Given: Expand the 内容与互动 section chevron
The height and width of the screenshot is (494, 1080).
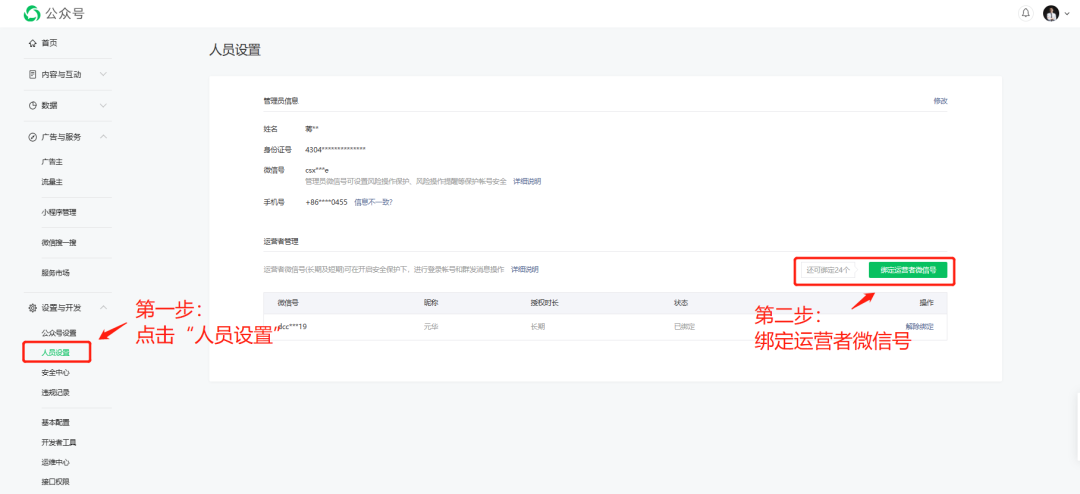Looking at the screenshot, I should tap(103, 74).
